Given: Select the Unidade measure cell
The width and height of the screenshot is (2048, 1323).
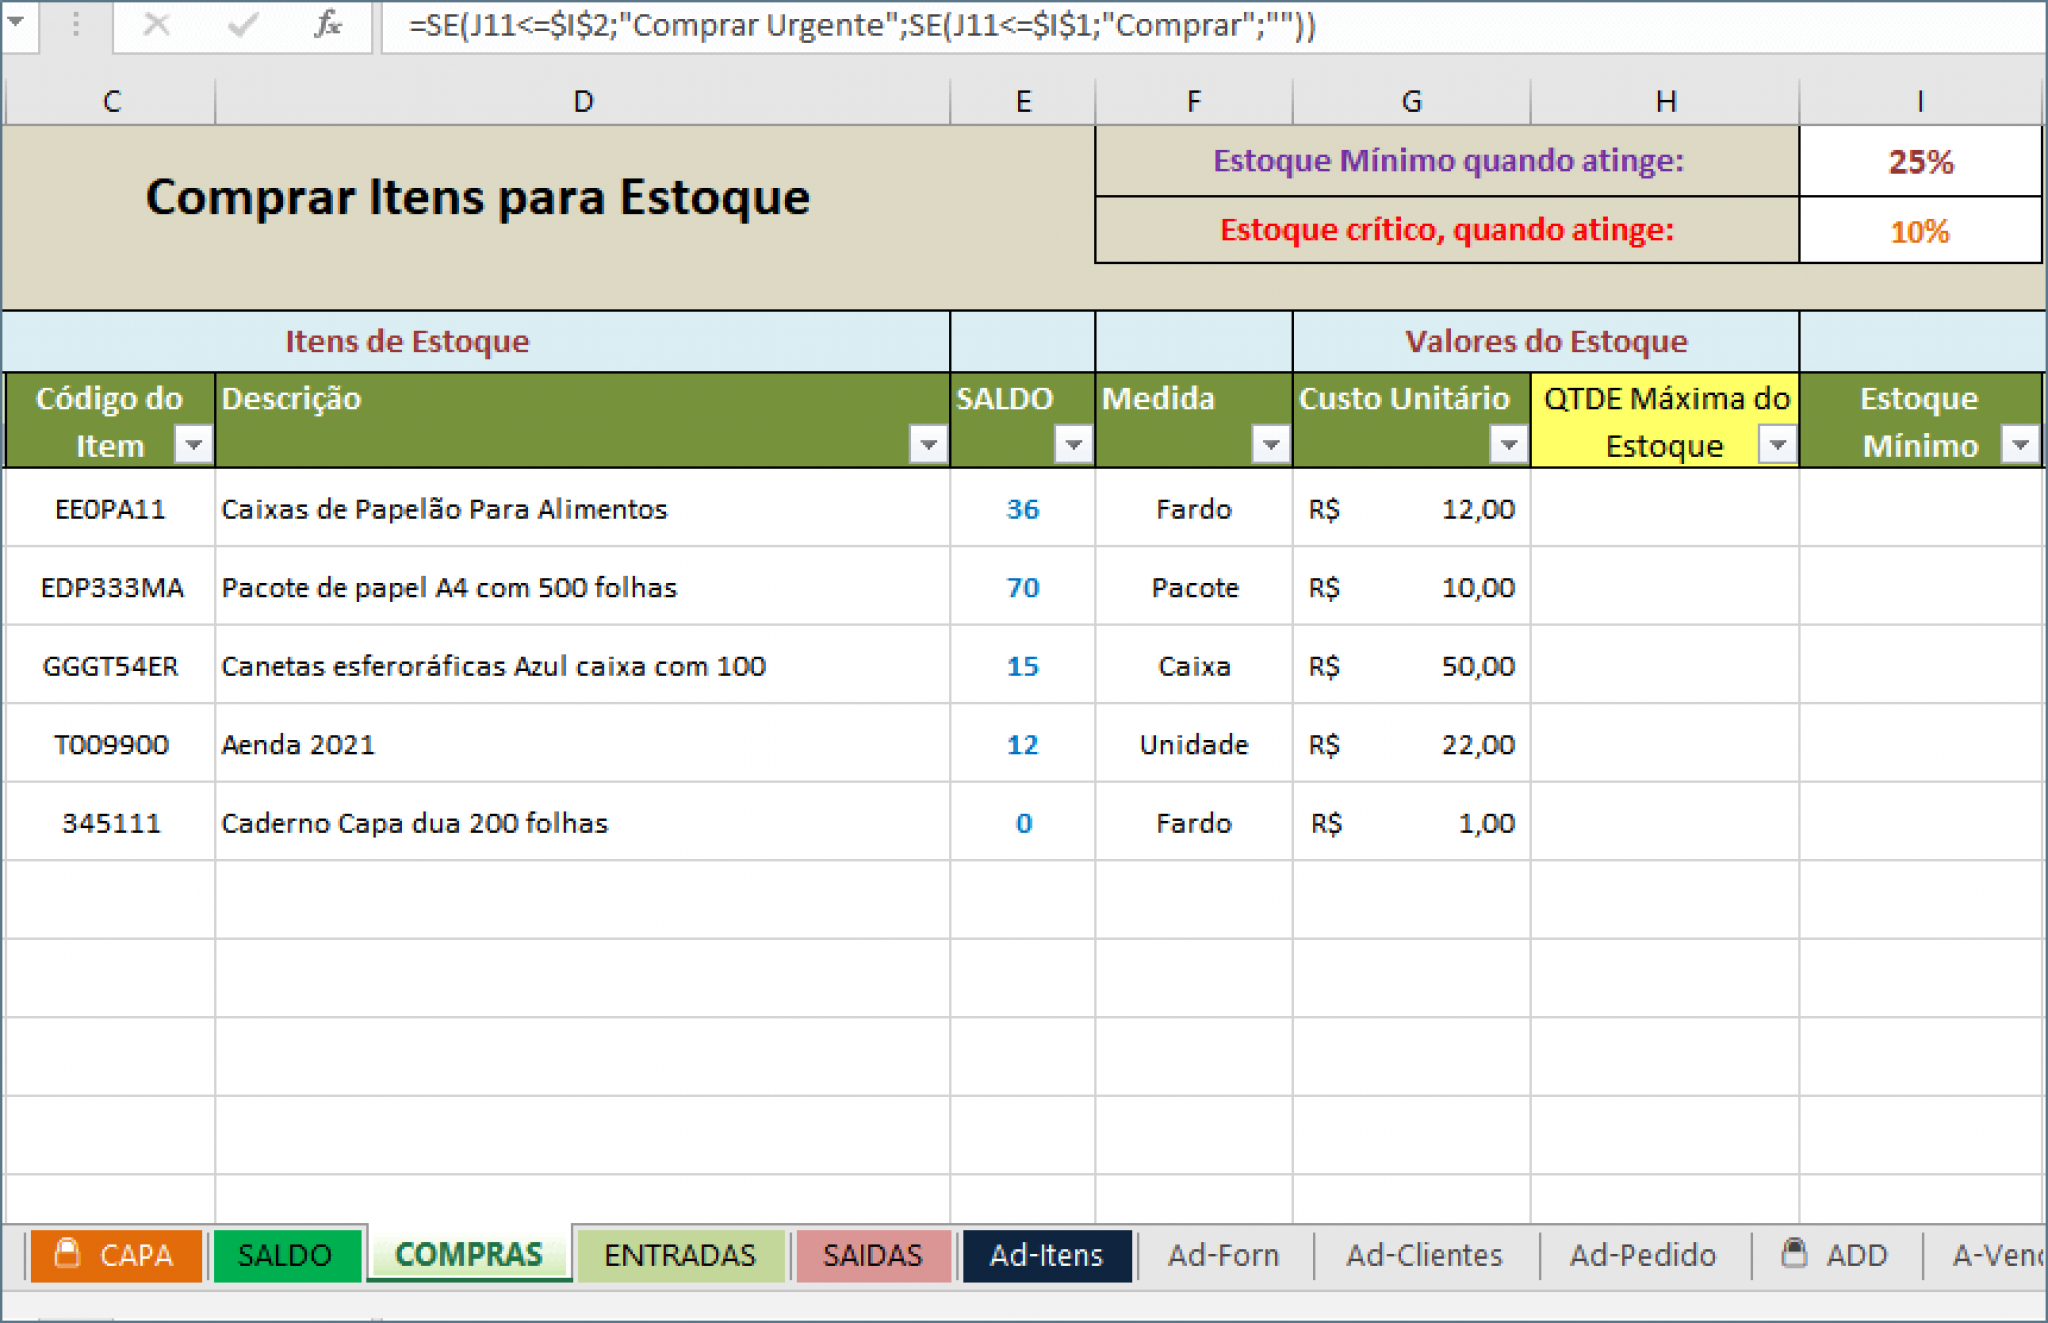Looking at the screenshot, I should [x=1194, y=745].
